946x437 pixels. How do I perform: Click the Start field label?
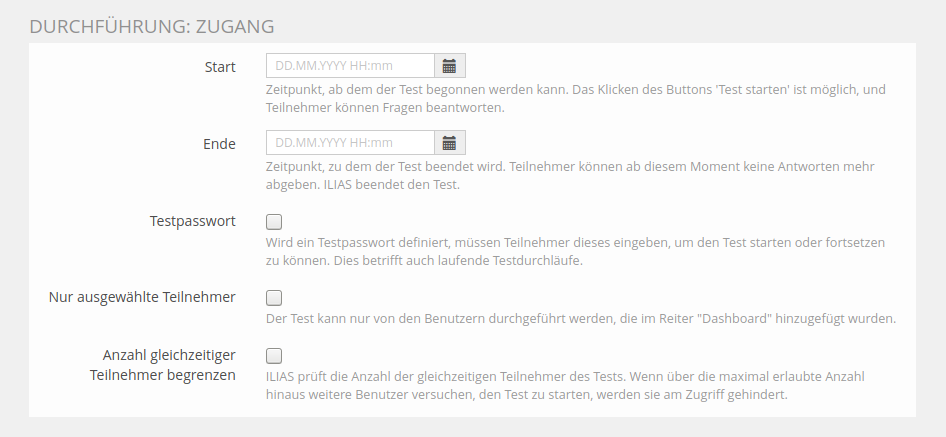click(x=219, y=67)
